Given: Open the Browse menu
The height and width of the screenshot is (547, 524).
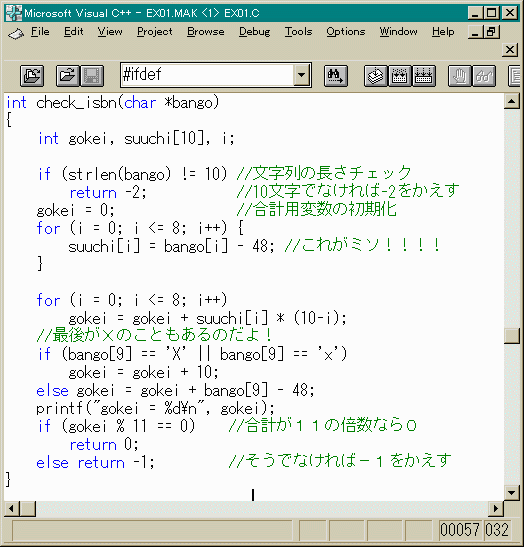Looking at the screenshot, I should coord(205,32).
